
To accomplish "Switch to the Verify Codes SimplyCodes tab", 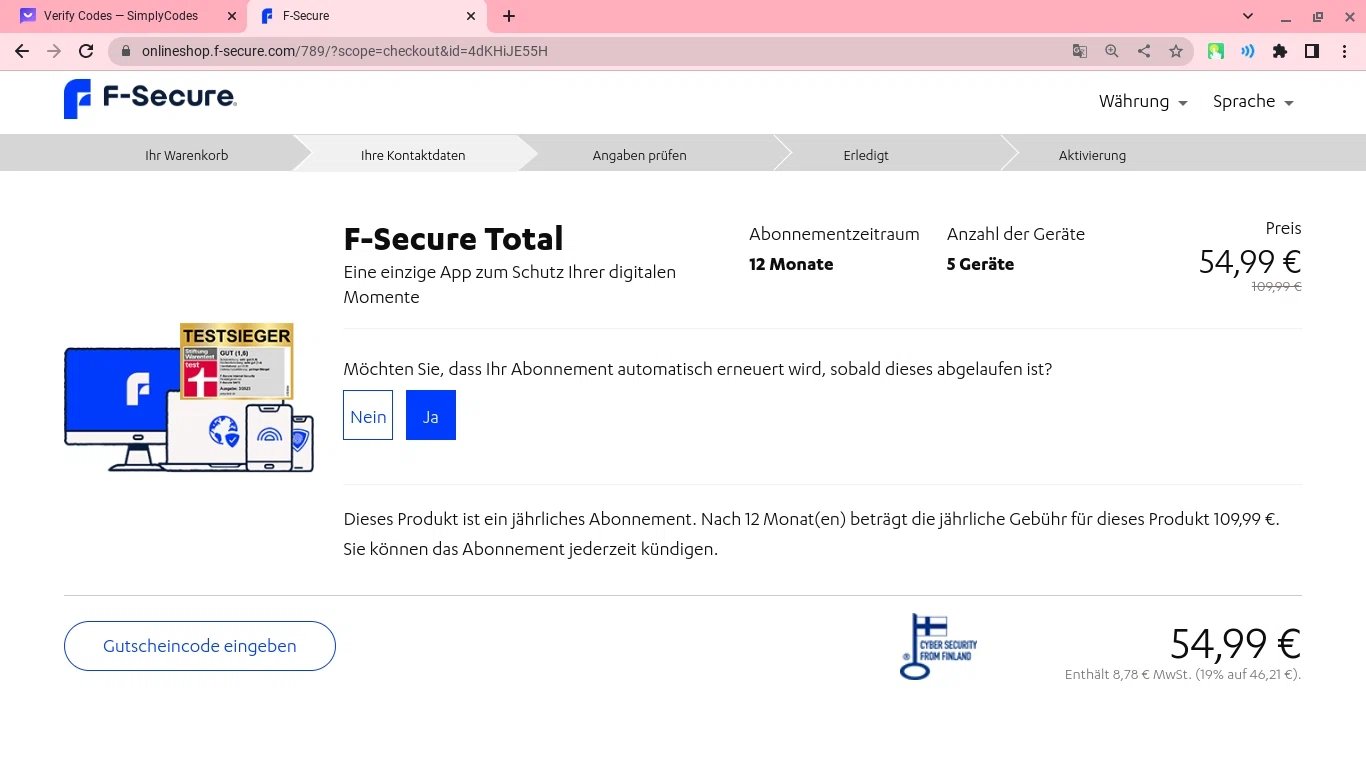I will [x=120, y=16].
